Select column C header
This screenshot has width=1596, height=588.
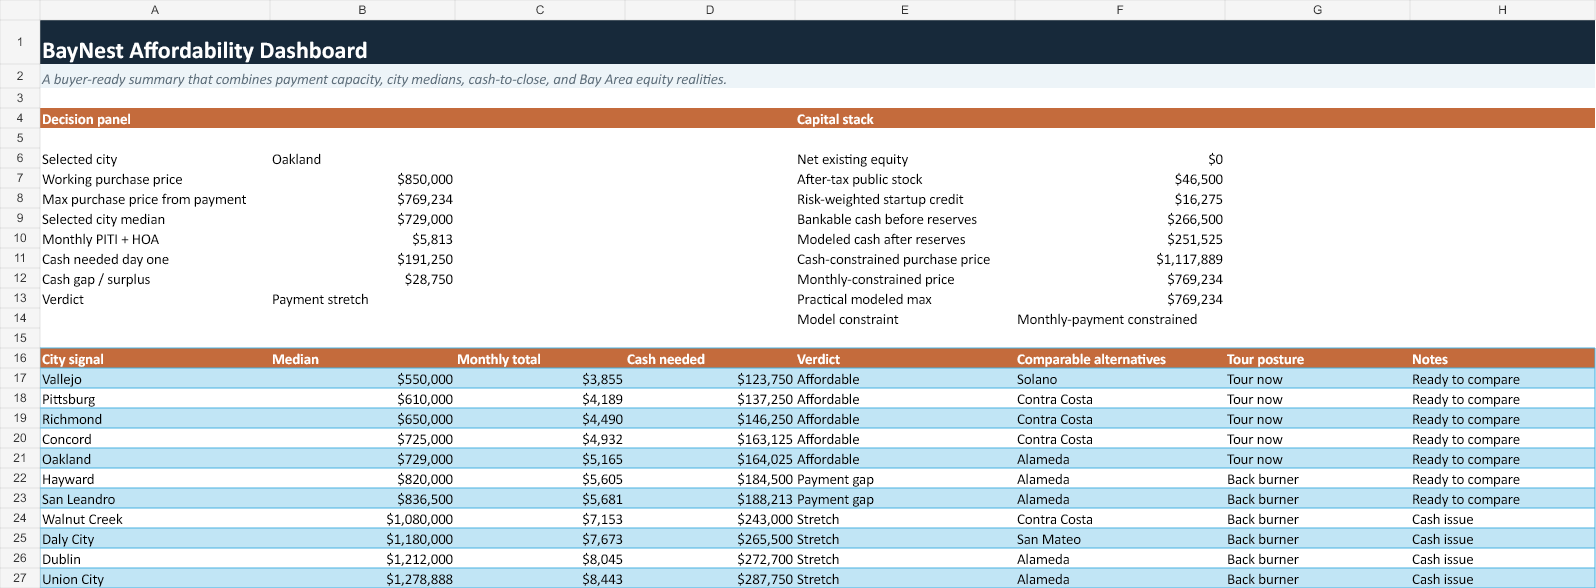tap(540, 10)
